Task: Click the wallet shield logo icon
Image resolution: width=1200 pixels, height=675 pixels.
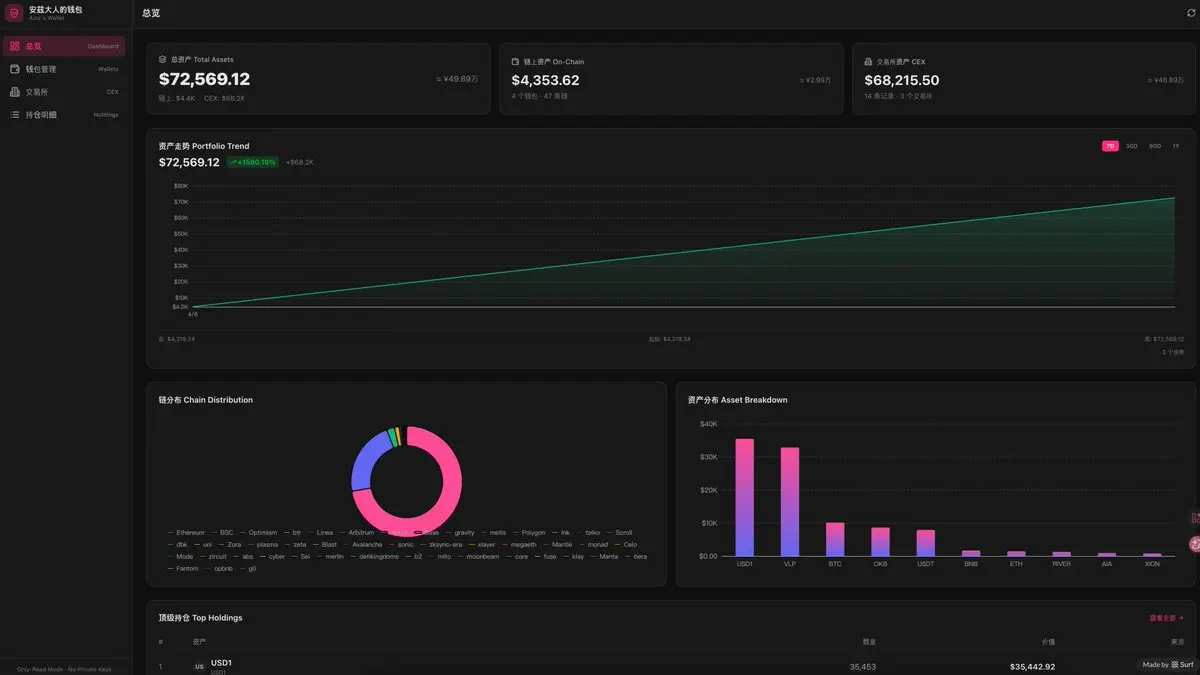Action: pyautogui.click(x=14, y=13)
